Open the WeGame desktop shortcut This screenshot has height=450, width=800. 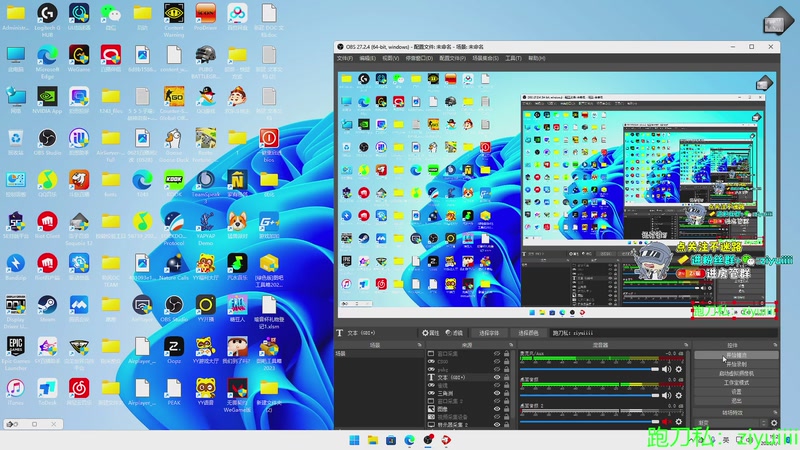pos(79,58)
